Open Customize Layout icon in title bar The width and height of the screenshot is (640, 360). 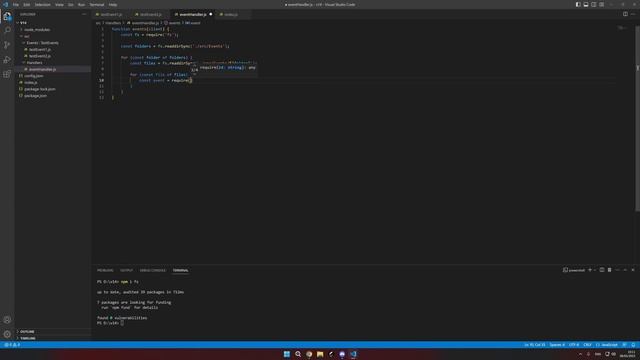[x=602, y=4]
